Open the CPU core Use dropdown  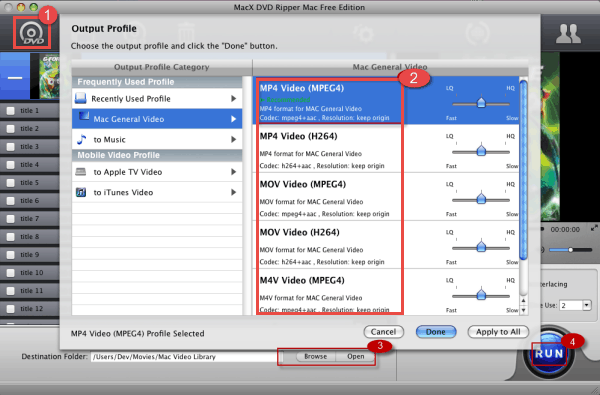tap(587, 305)
